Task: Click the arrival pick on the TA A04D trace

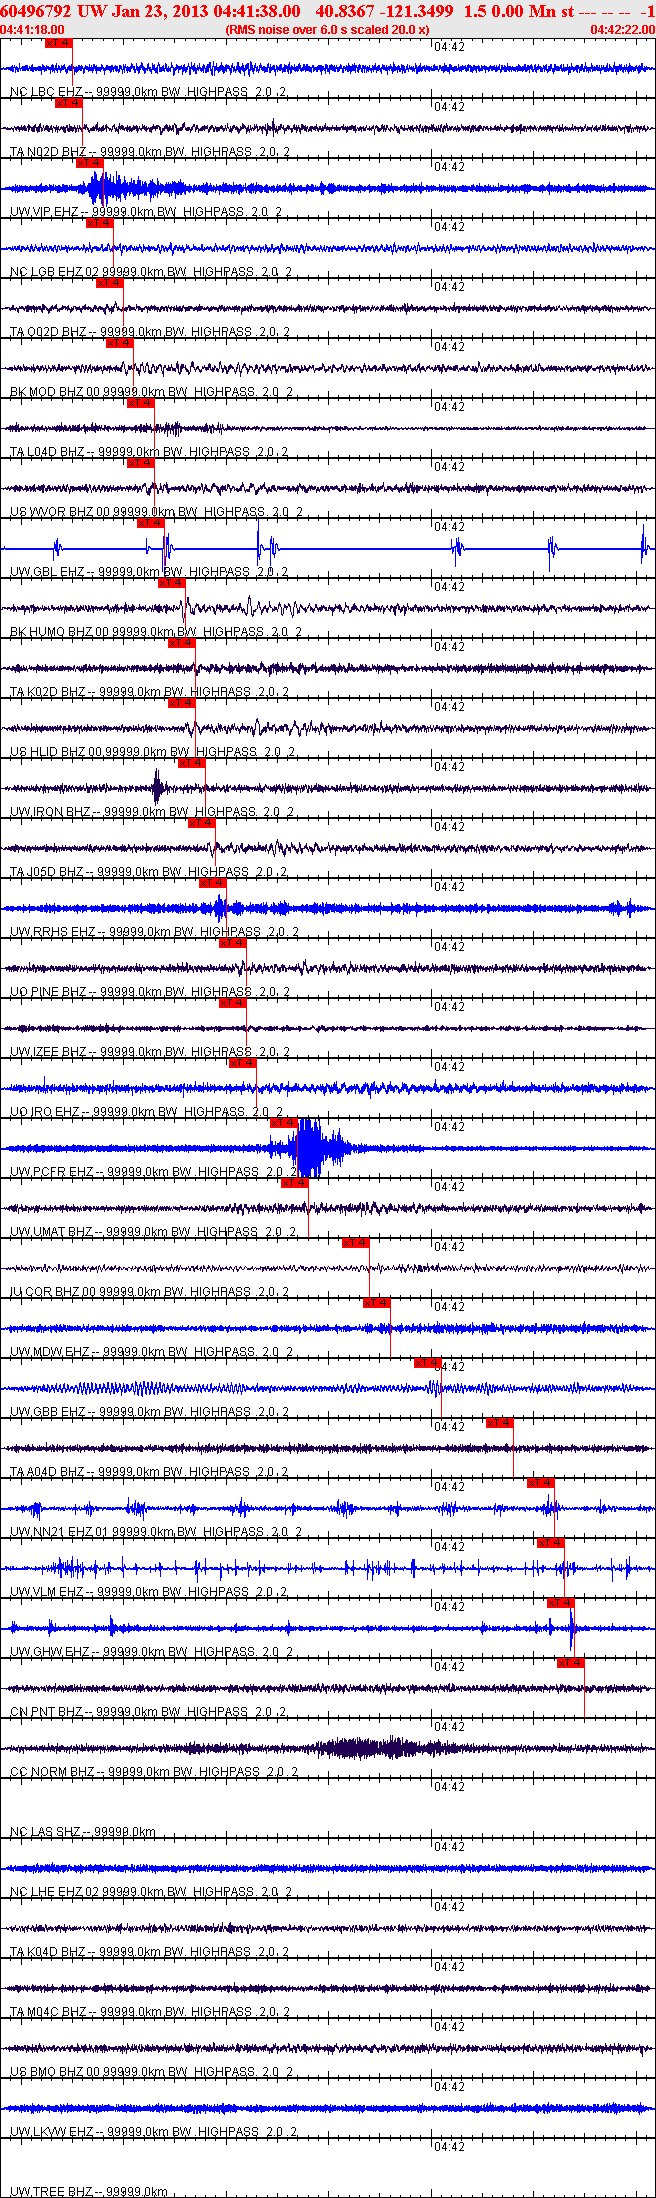Action: [499, 1423]
